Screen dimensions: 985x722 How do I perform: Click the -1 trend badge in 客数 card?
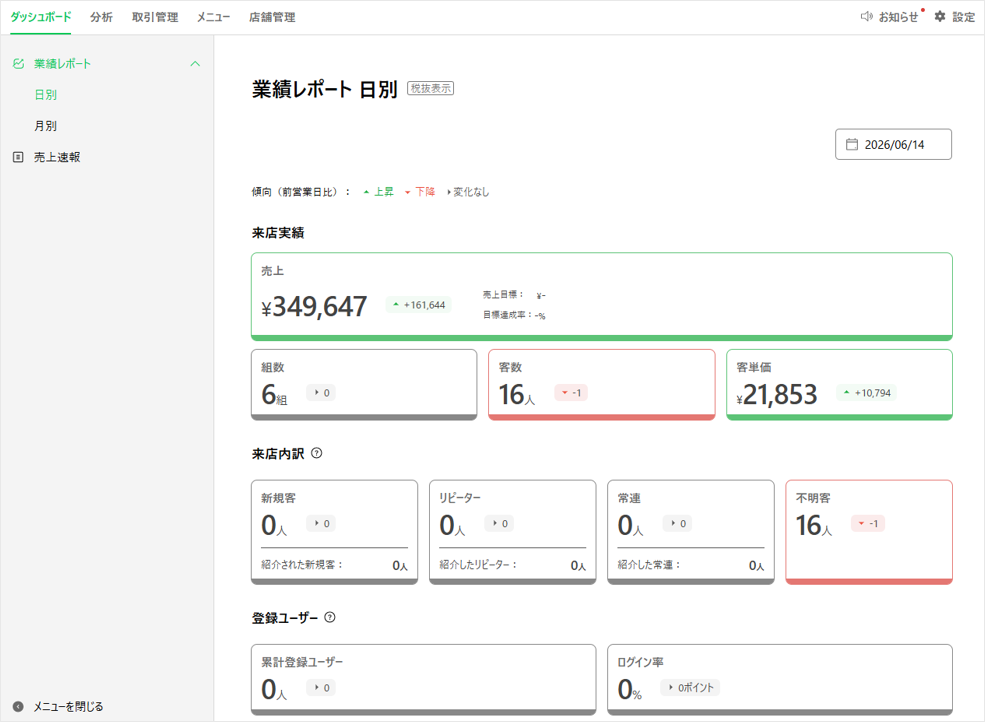point(571,393)
